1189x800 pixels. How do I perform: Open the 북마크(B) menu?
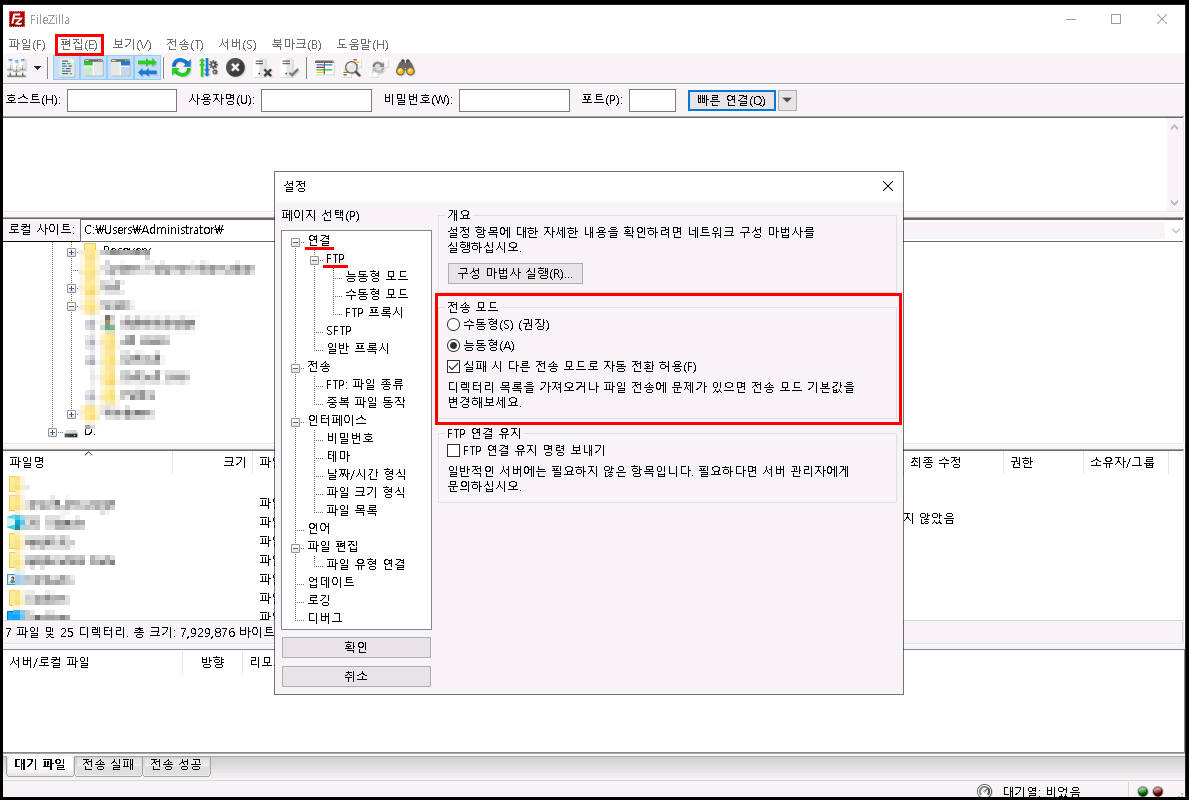tap(296, 45)
